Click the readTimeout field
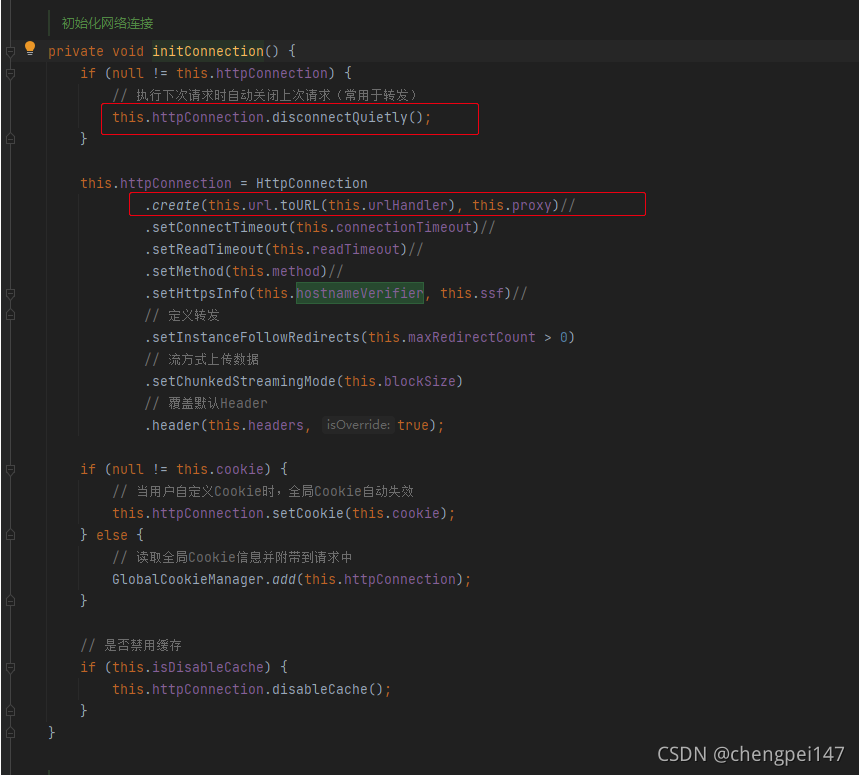Screen dimensions: 859x775 point(356,249)
